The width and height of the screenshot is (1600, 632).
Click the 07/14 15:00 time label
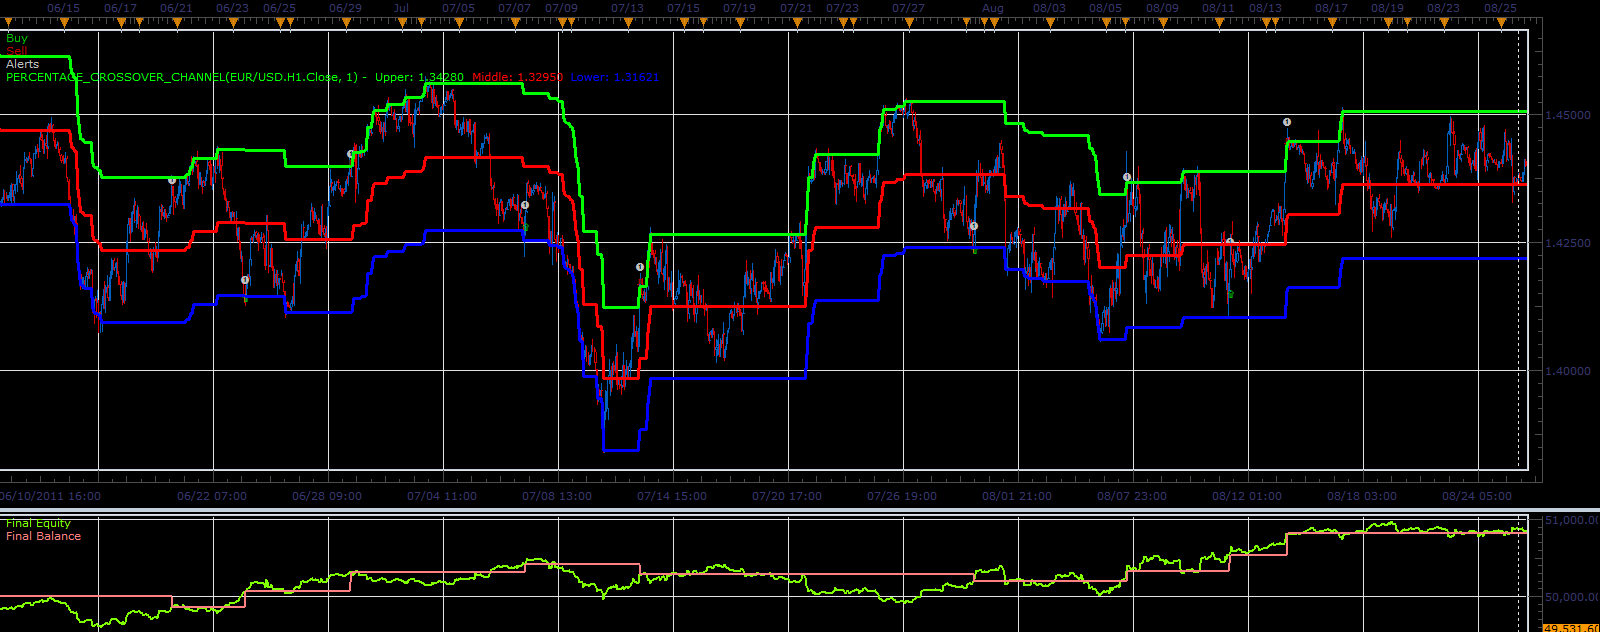(672, 496)
